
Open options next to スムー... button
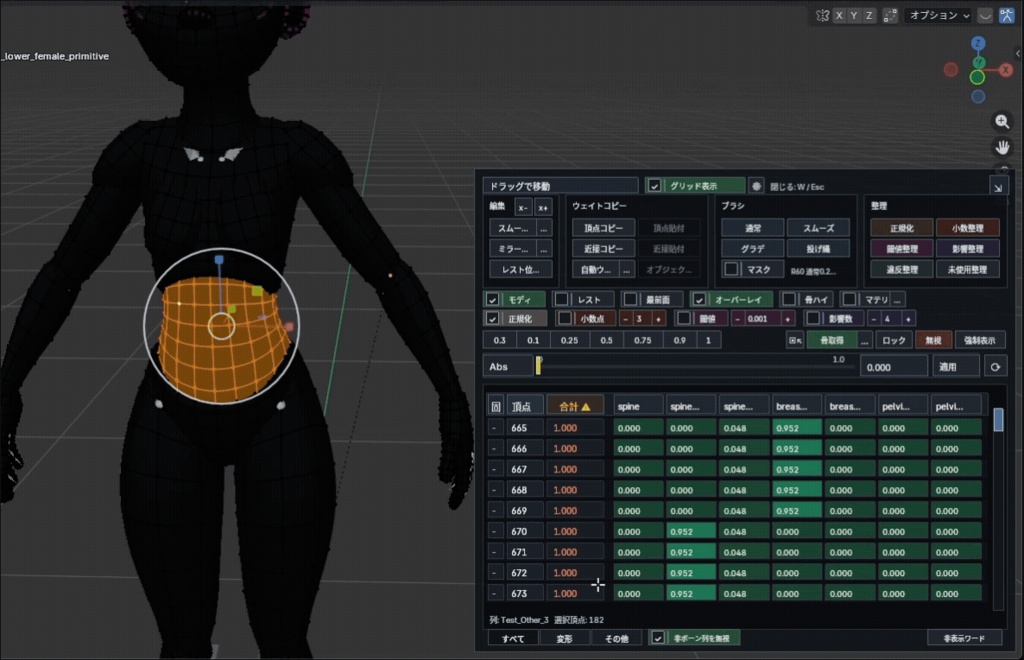pos(543,228)
